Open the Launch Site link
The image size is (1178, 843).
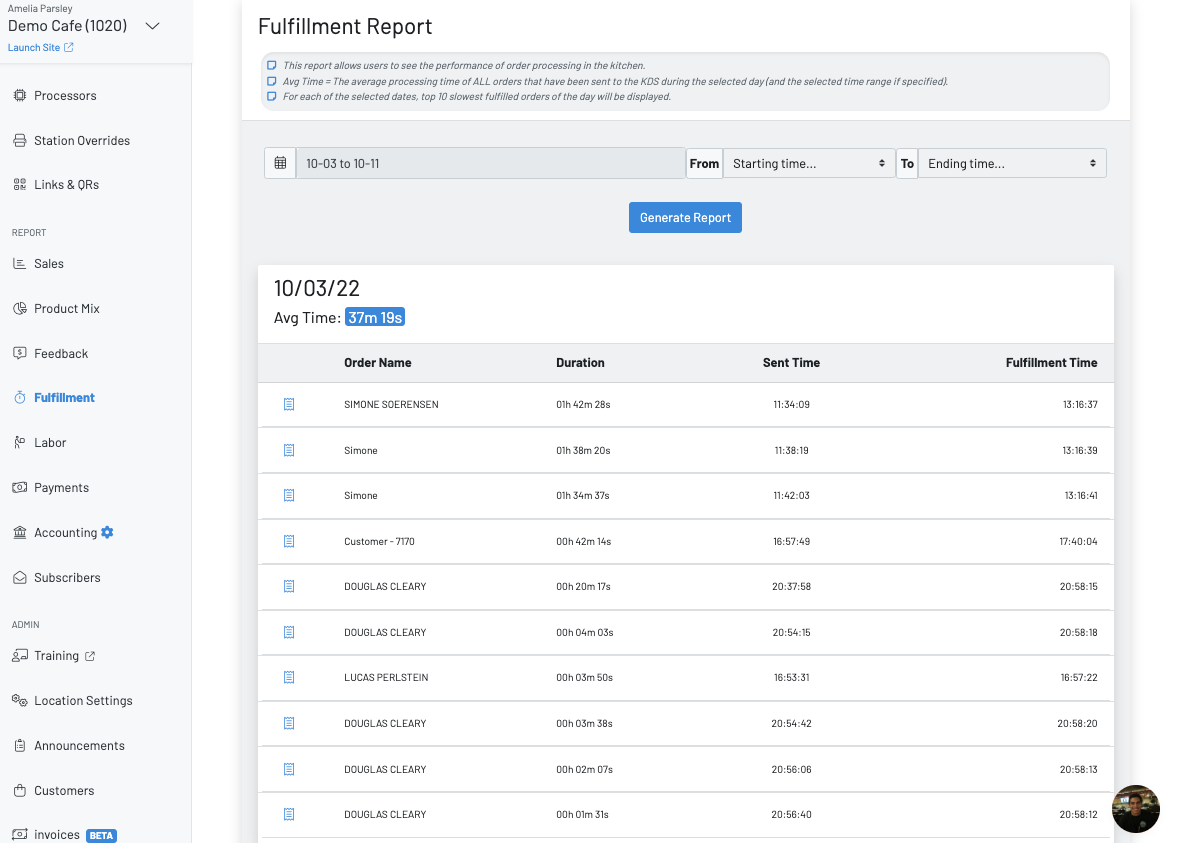click(35, 47)
